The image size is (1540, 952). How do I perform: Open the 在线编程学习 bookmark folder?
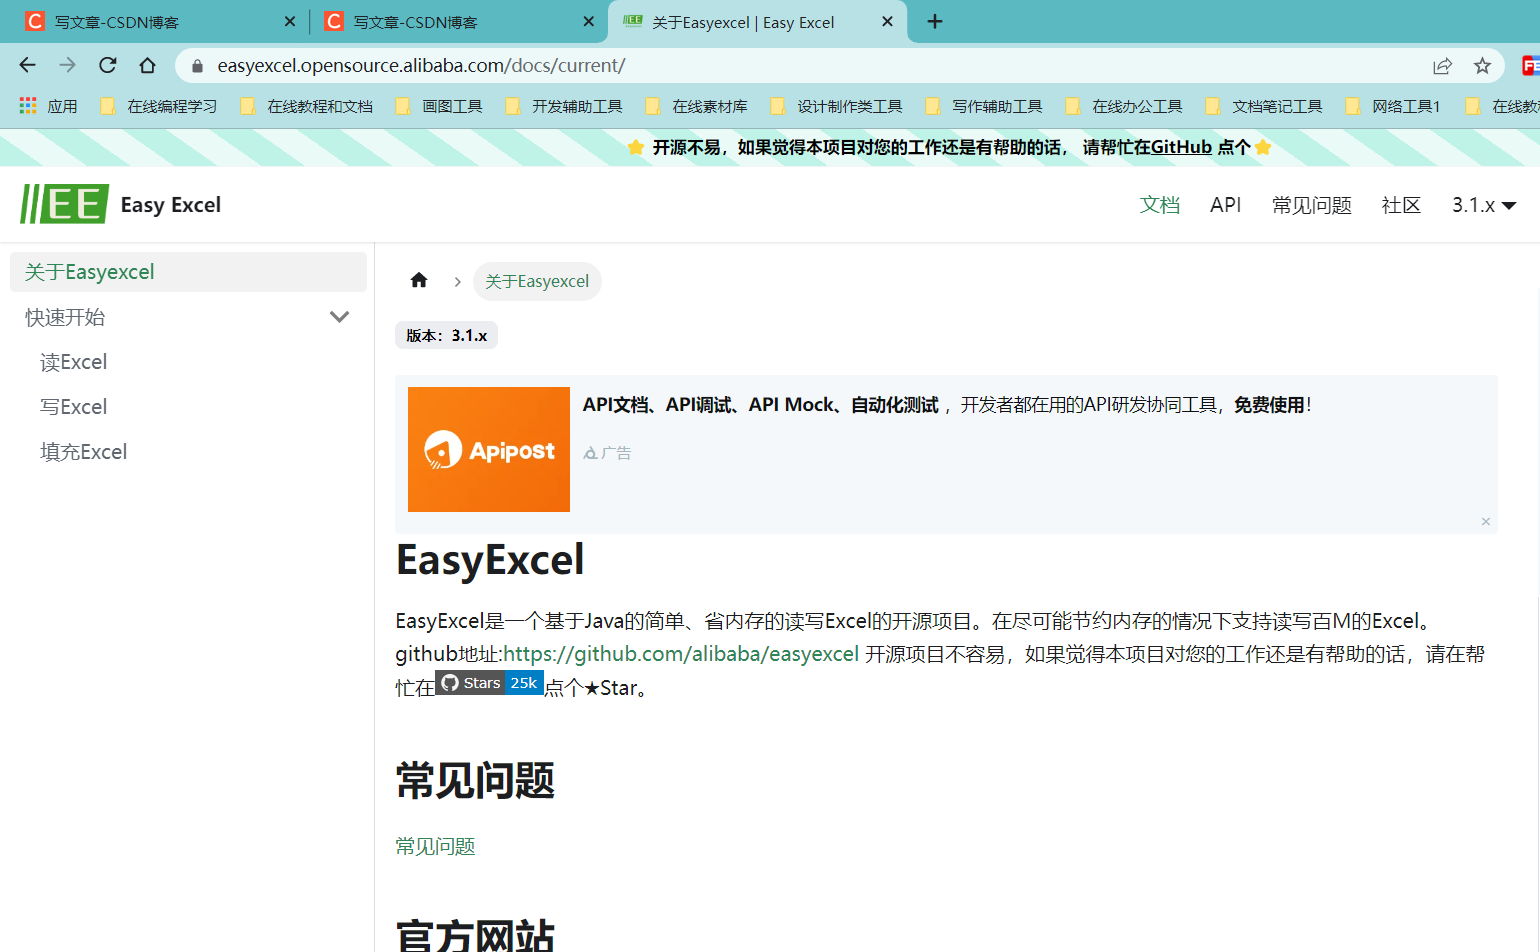[x=160, y=106]
